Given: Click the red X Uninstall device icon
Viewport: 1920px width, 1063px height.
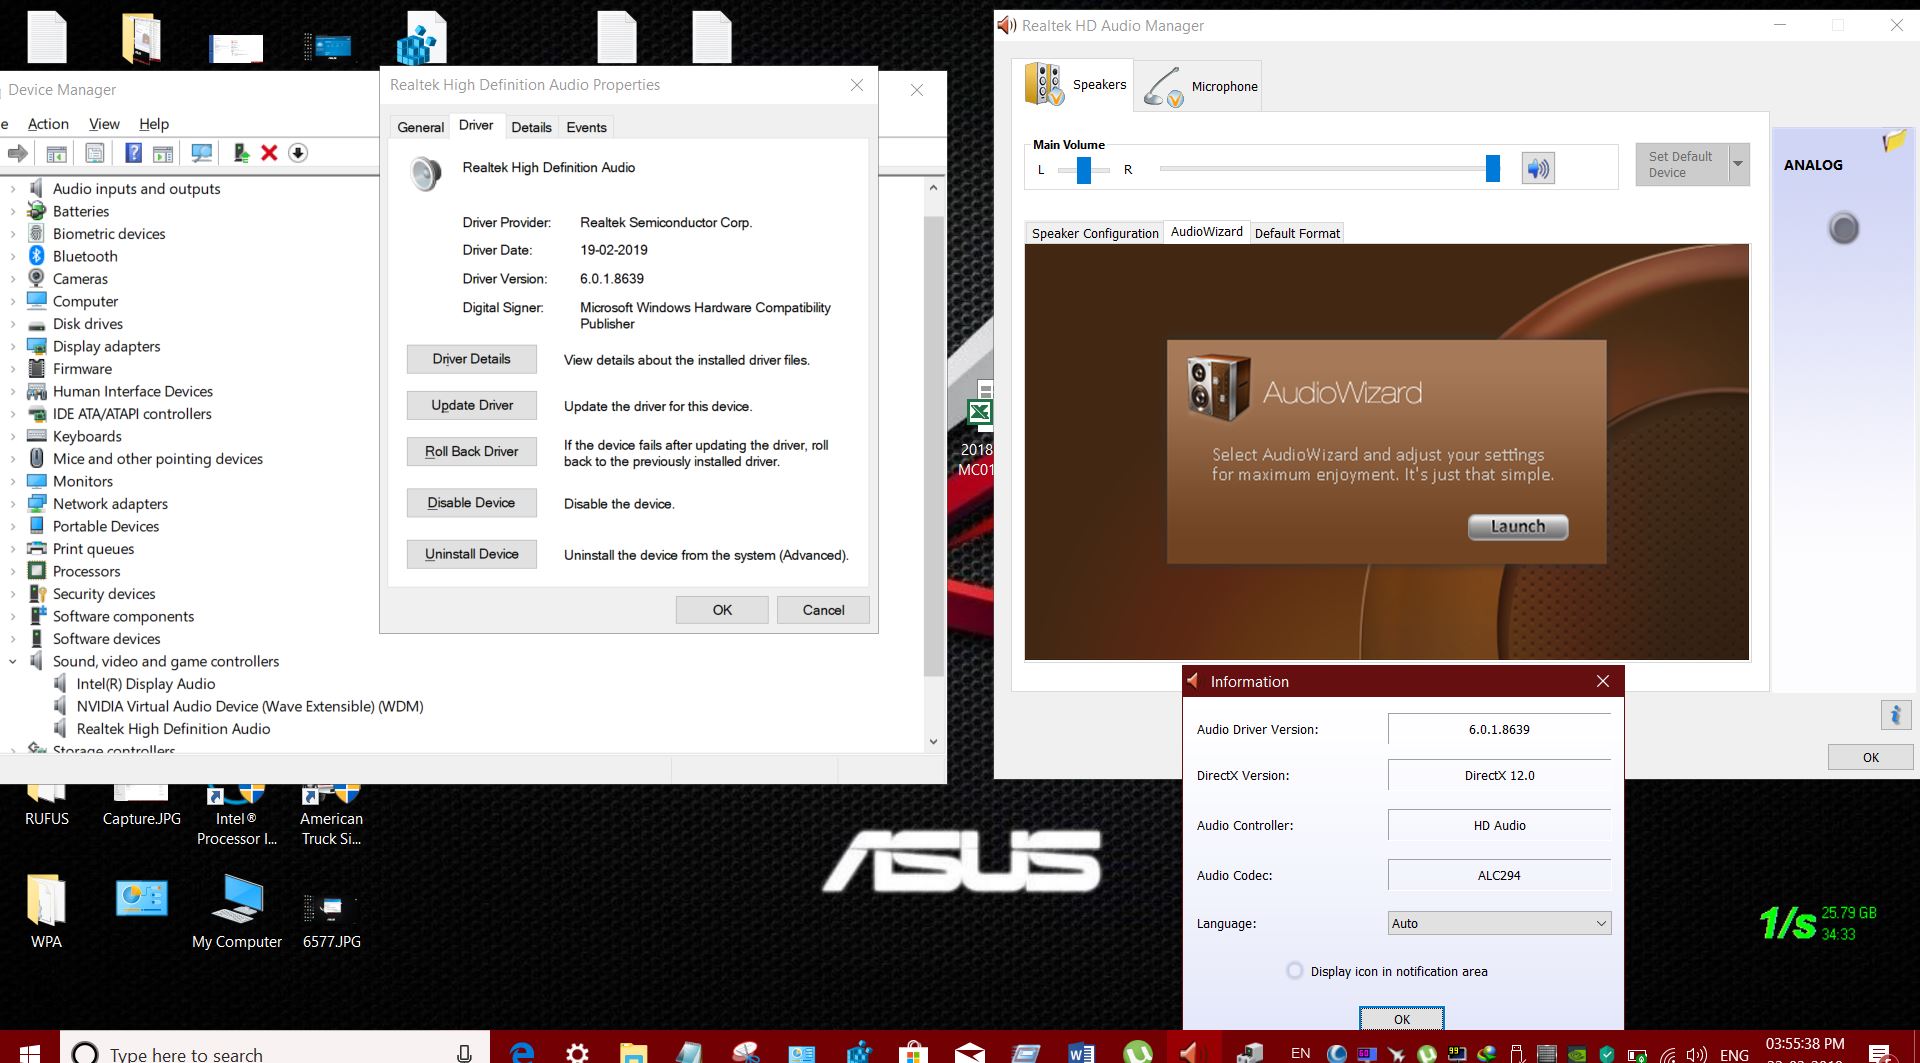Looking at the screenshot, I should [269, 153].
